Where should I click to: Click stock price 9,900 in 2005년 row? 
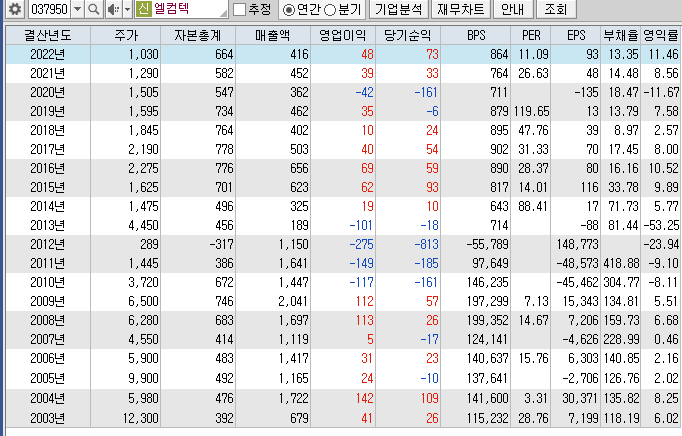tap(144, 378)
